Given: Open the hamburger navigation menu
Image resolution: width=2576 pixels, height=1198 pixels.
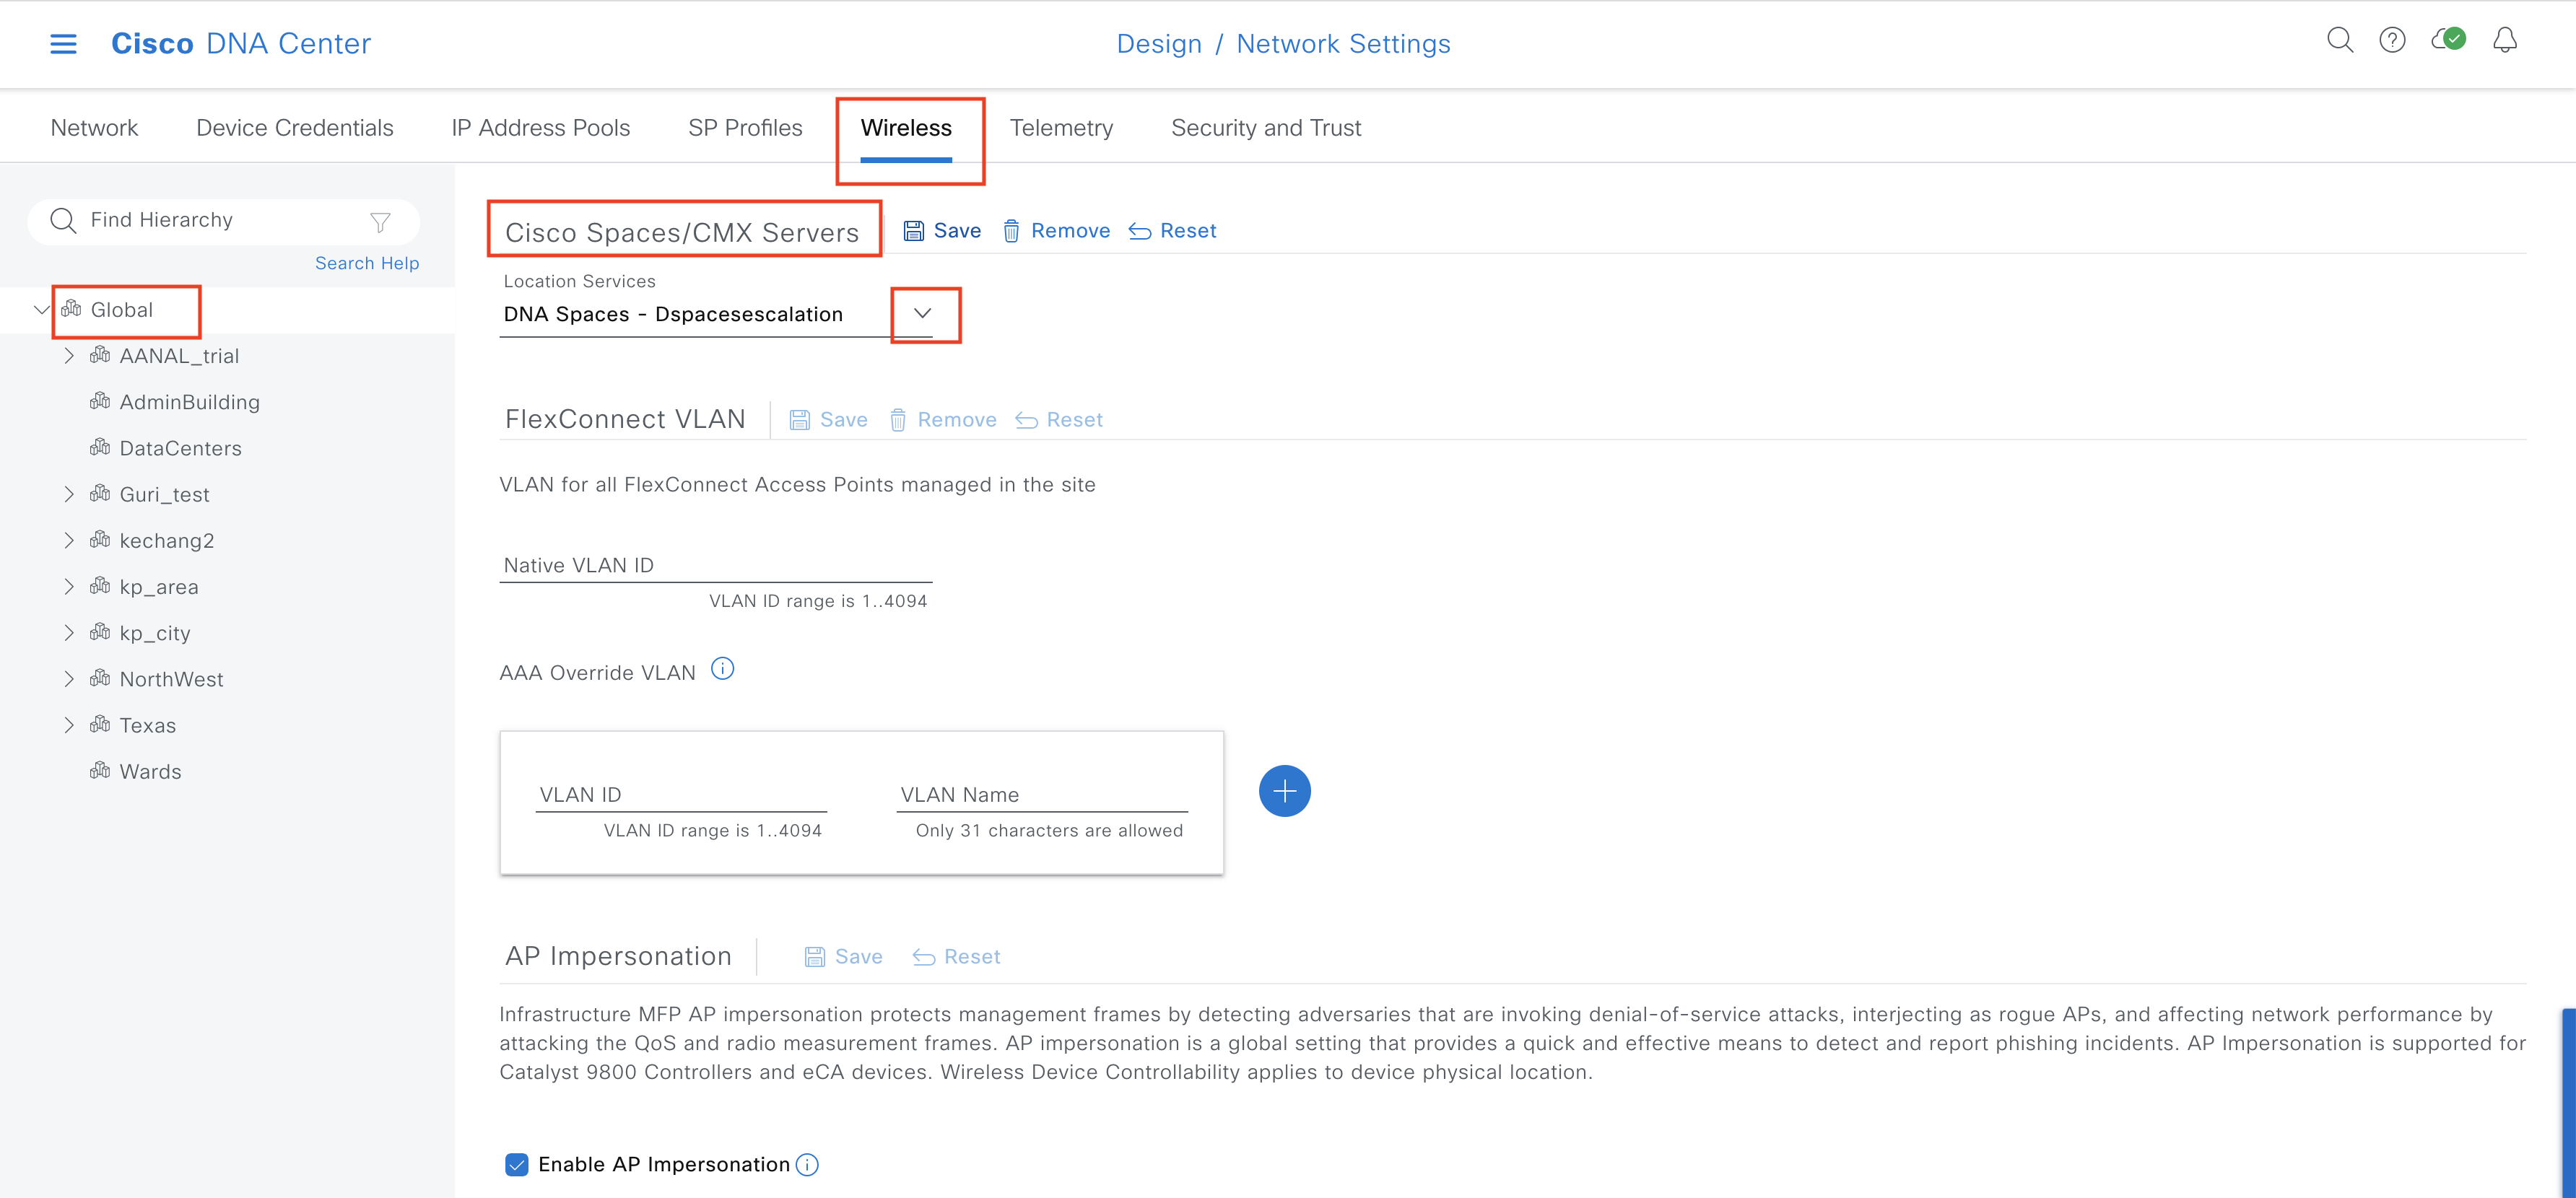Looking at the screenshot, I should 63,44.
